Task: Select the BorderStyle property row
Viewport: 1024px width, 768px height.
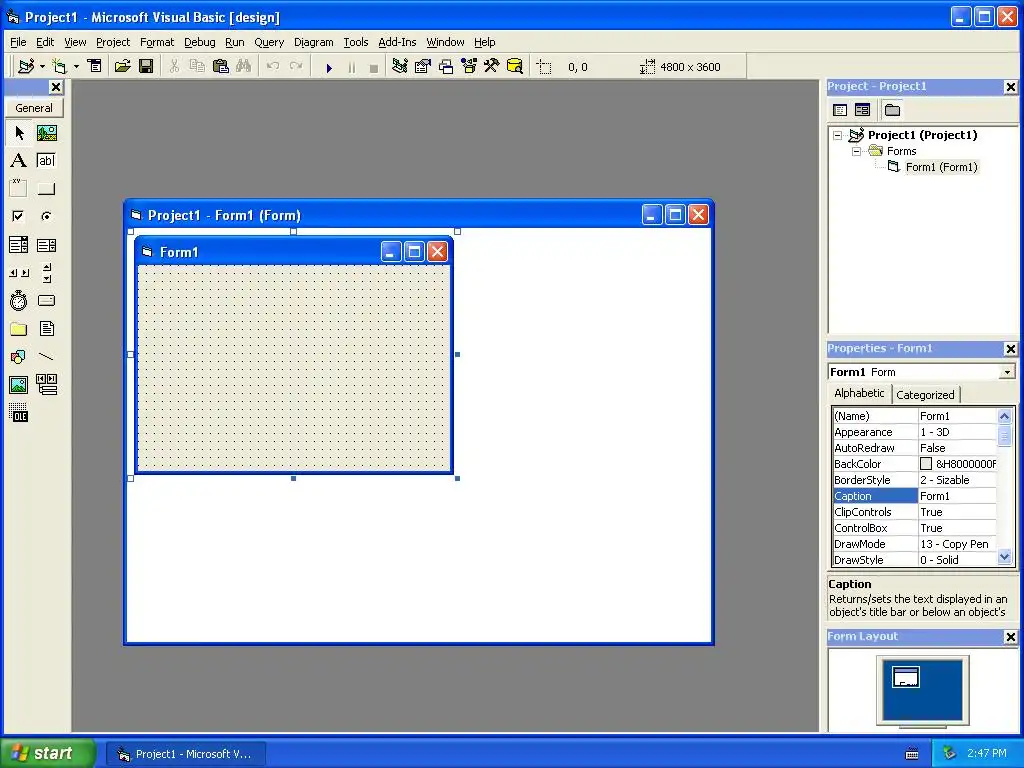Action: pyautogui.click(x=915, y=480)
